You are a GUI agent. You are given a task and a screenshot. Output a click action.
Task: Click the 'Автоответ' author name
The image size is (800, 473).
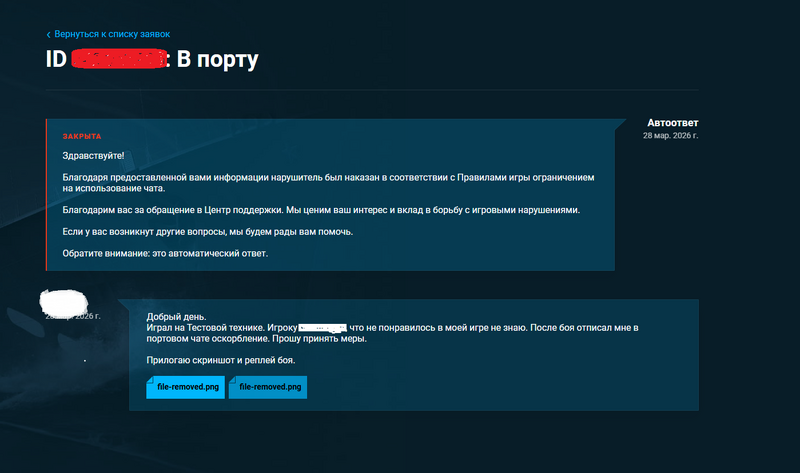pos(672,123)
